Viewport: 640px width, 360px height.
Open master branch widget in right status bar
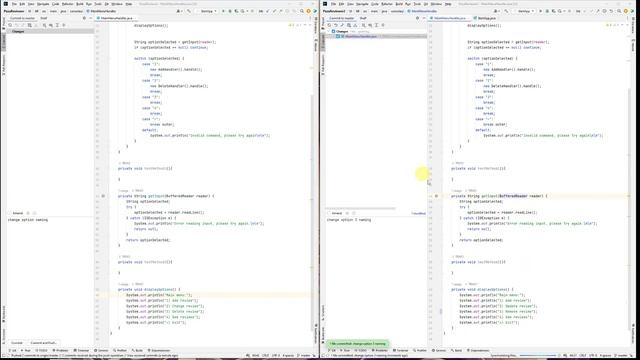[622, 356]
